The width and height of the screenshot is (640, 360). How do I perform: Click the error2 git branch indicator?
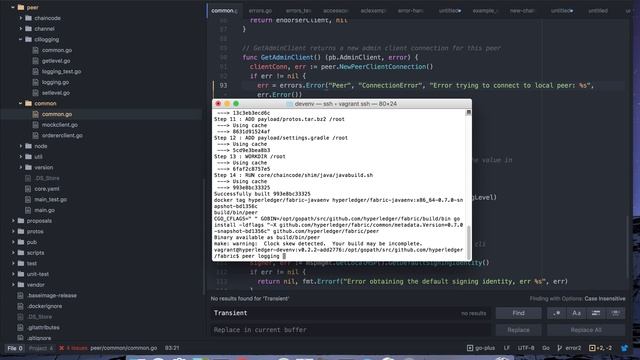pyautogui.click(x=569, y=348)
